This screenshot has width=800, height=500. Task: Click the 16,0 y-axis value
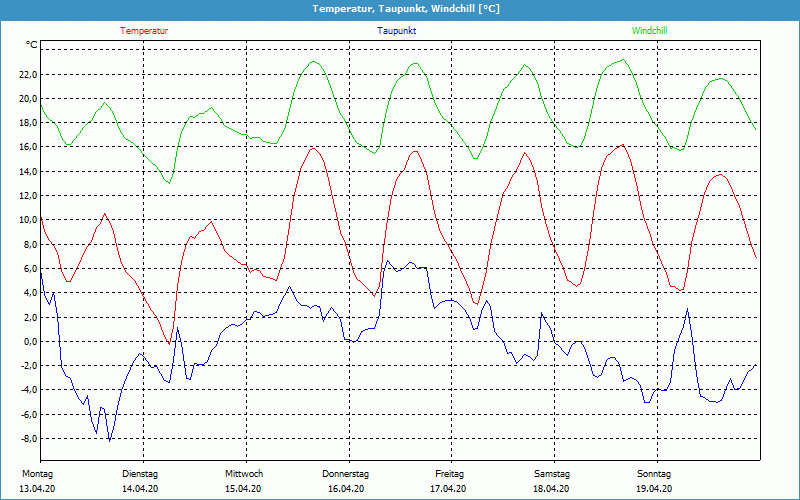(28, 147)
